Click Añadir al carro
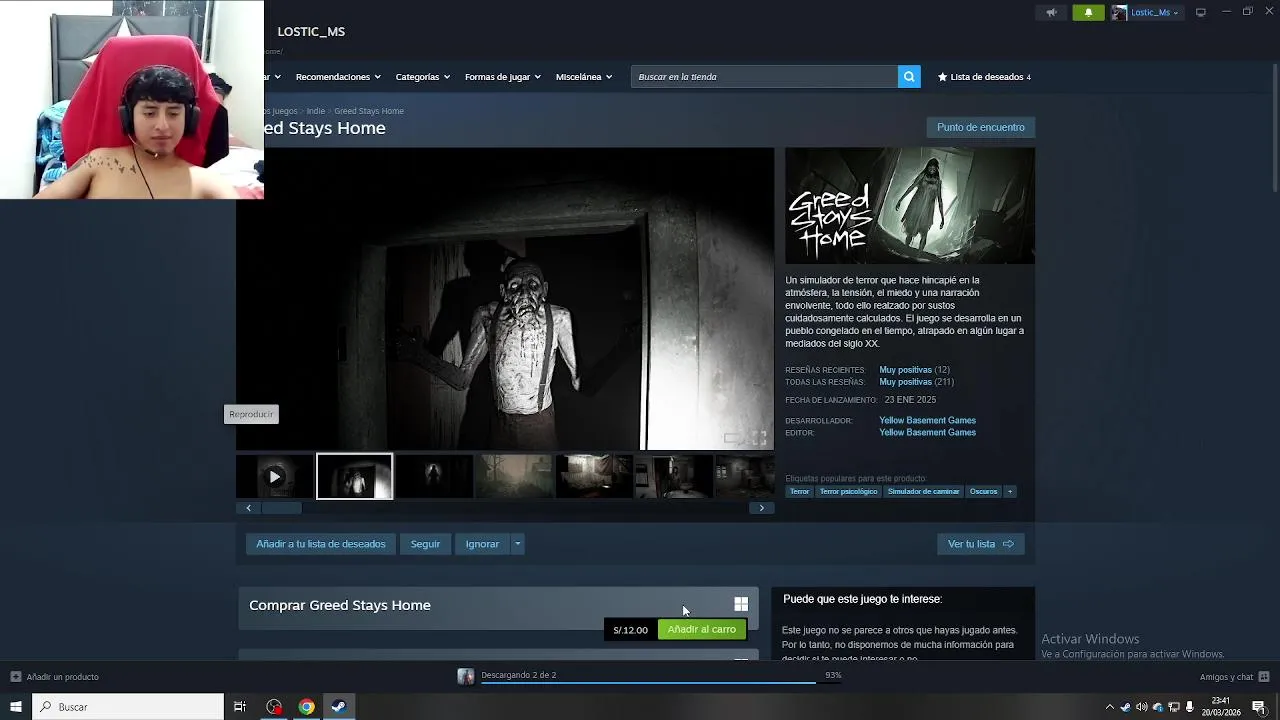Screen dimensions: 1280x720 702,629
